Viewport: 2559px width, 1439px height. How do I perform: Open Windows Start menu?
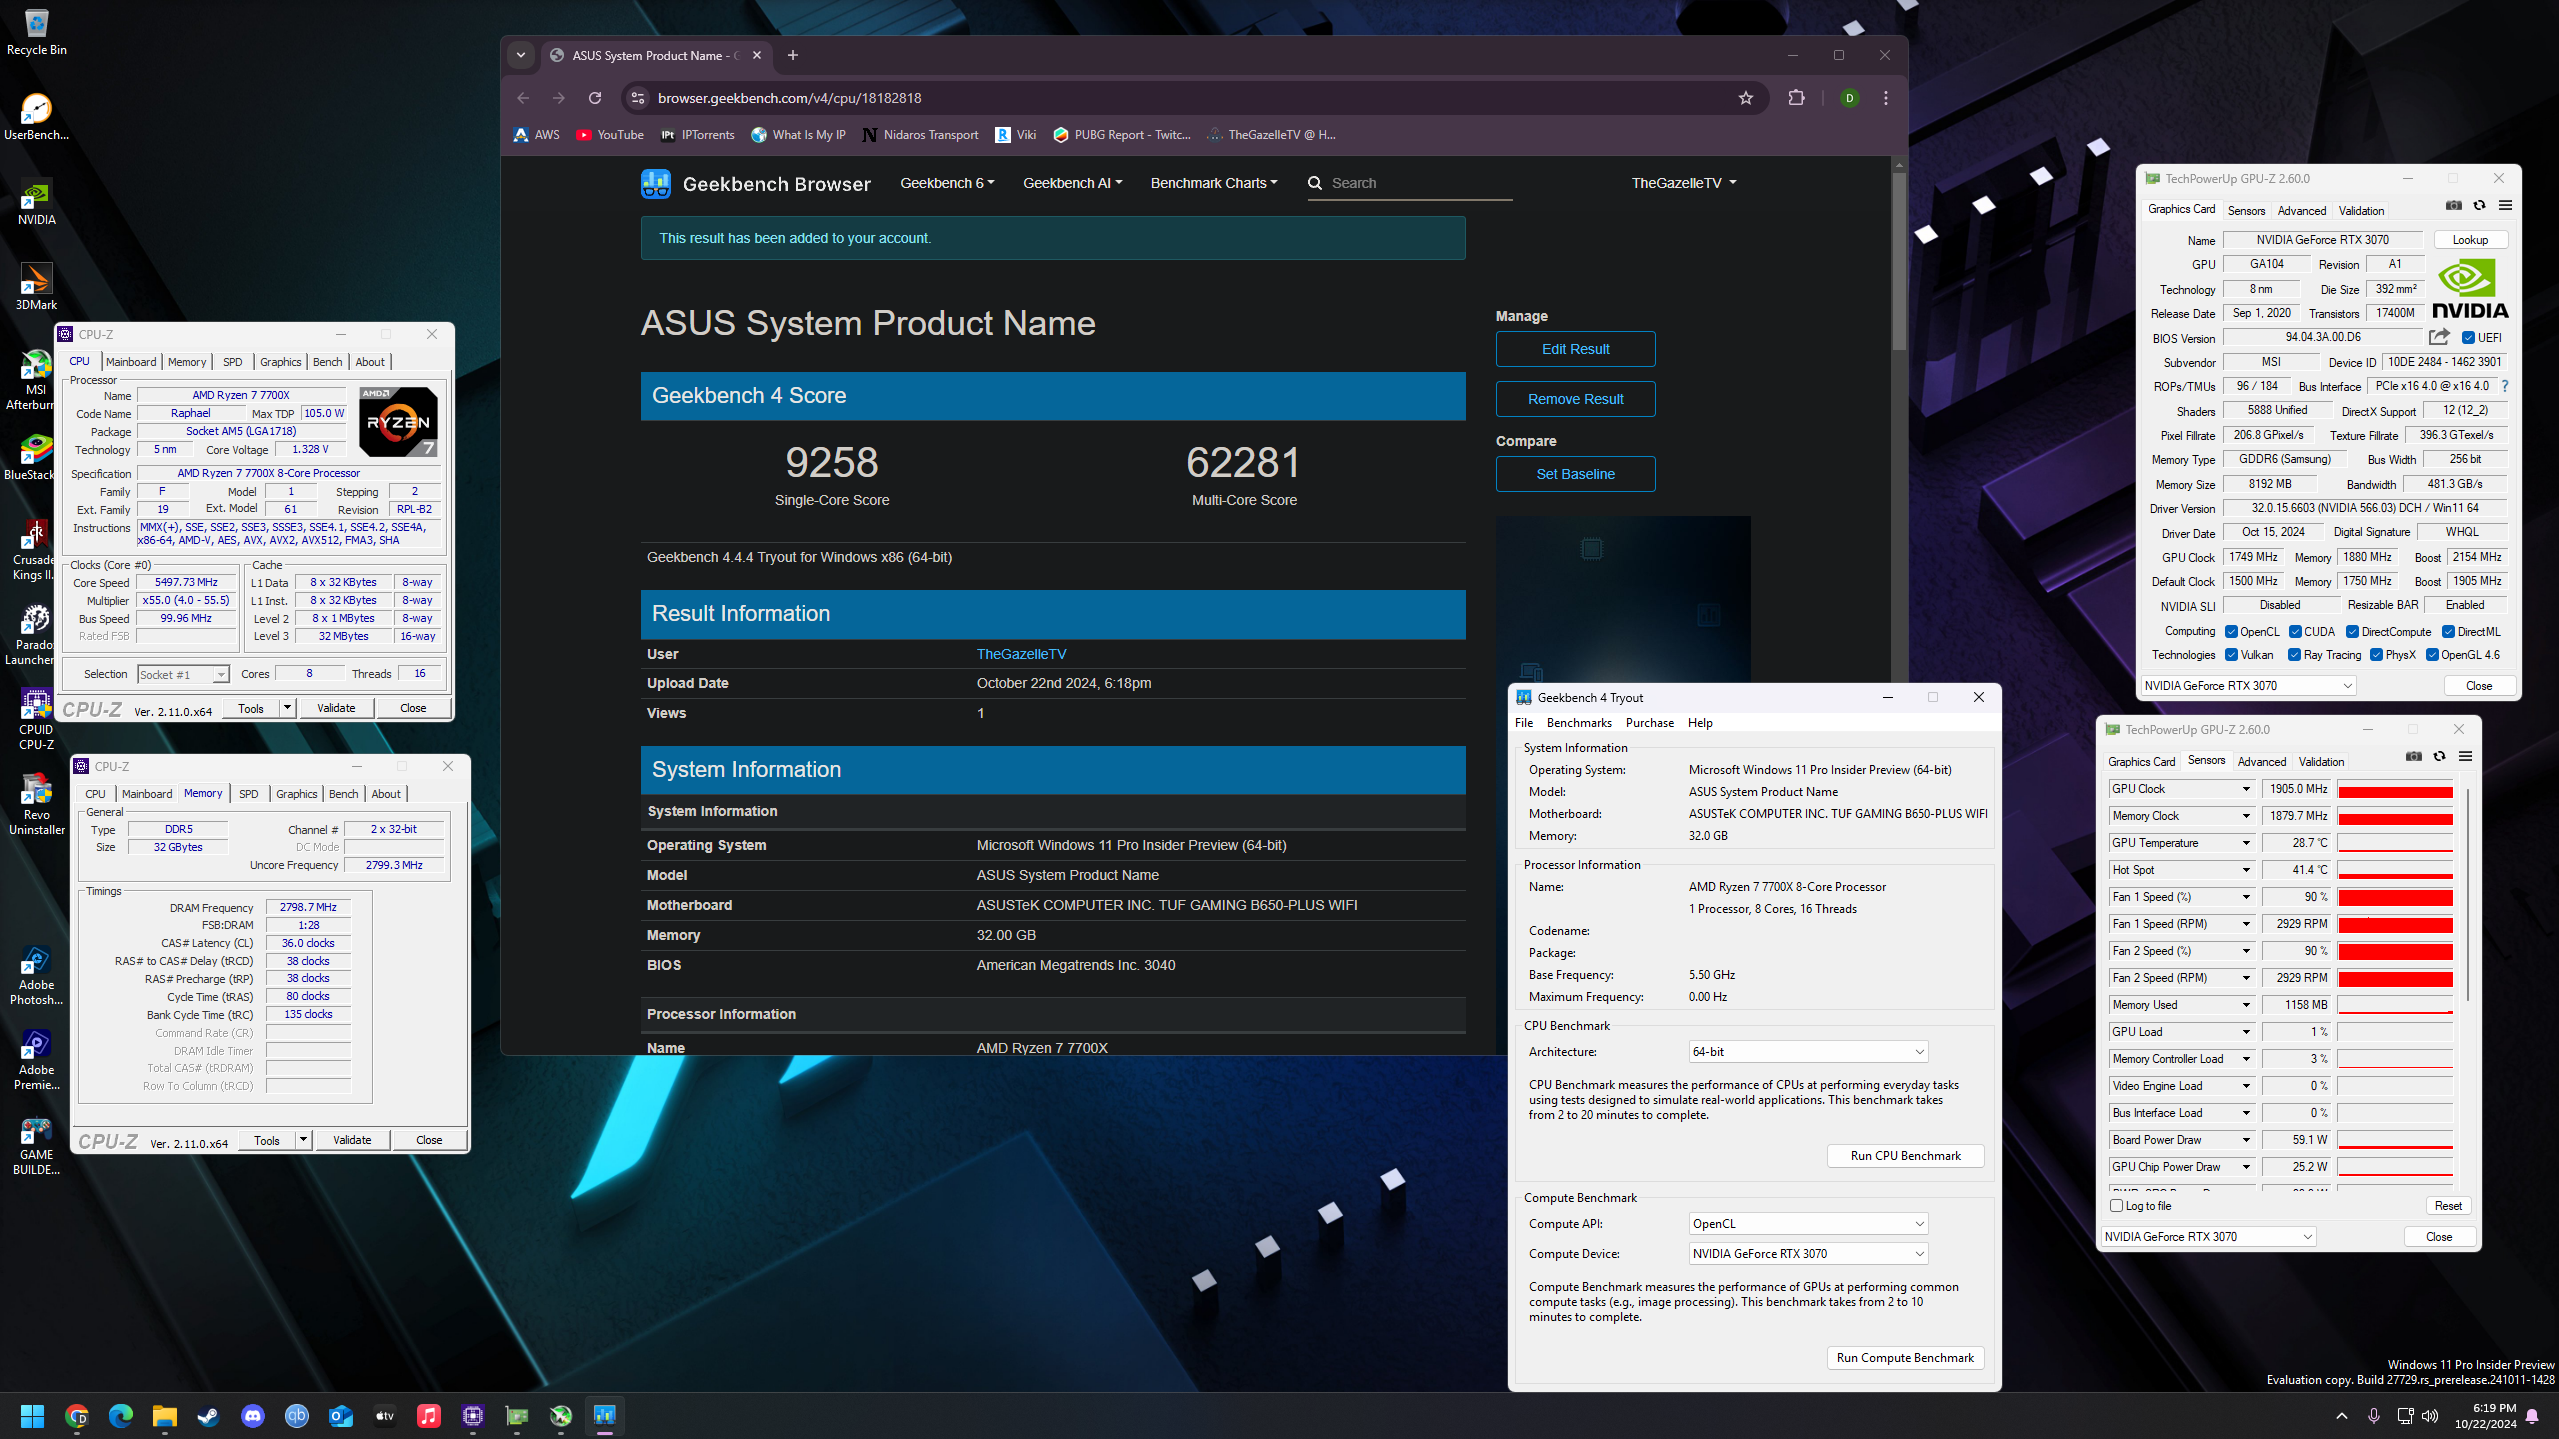(x=32, y=1415)
